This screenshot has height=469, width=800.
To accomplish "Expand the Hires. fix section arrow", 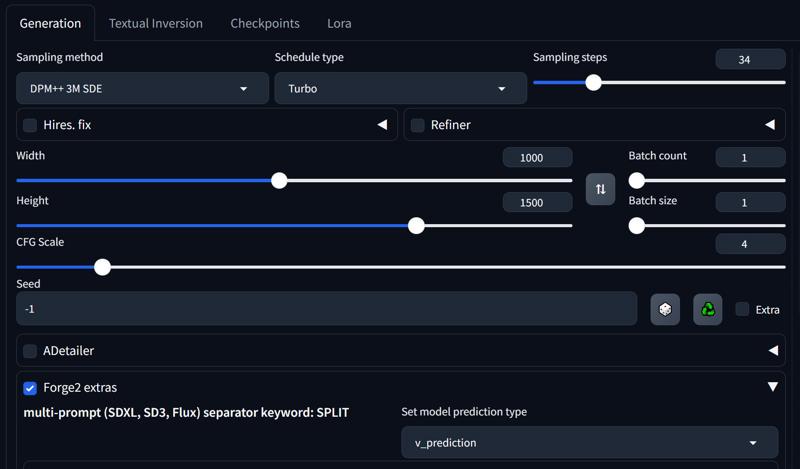I will coord(382,125).
